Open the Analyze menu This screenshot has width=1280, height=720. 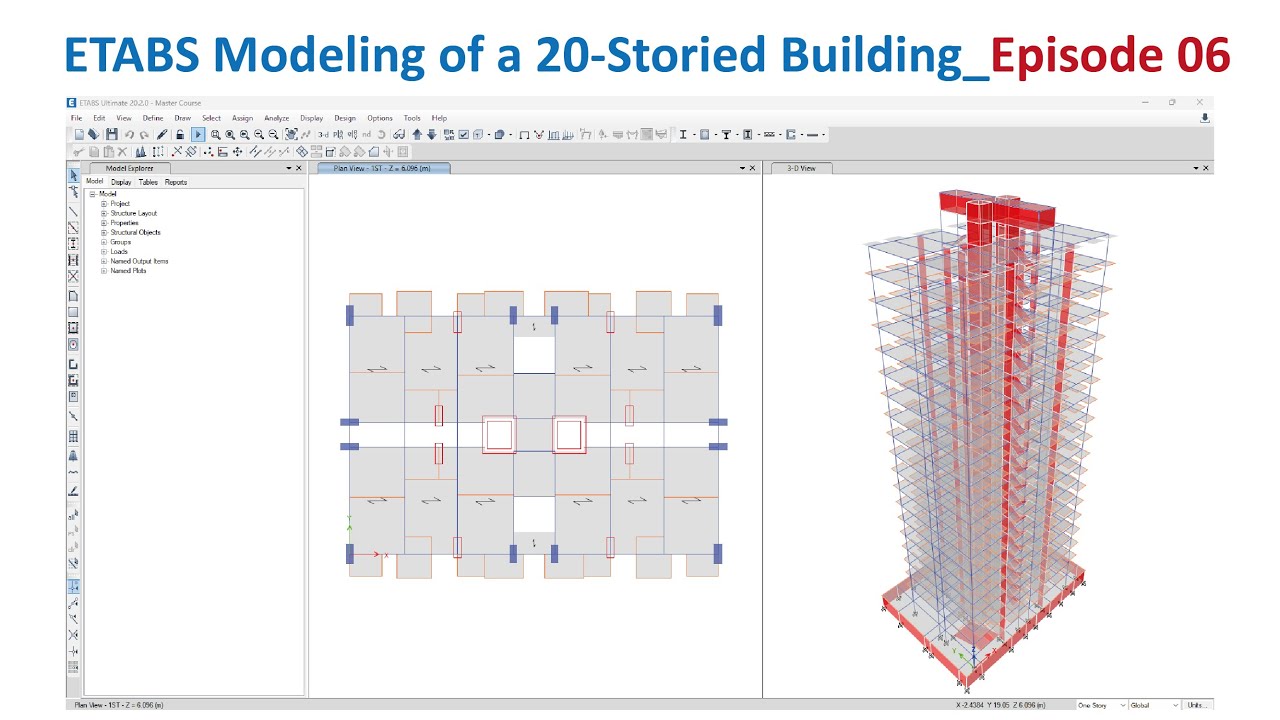pos(277,118)
